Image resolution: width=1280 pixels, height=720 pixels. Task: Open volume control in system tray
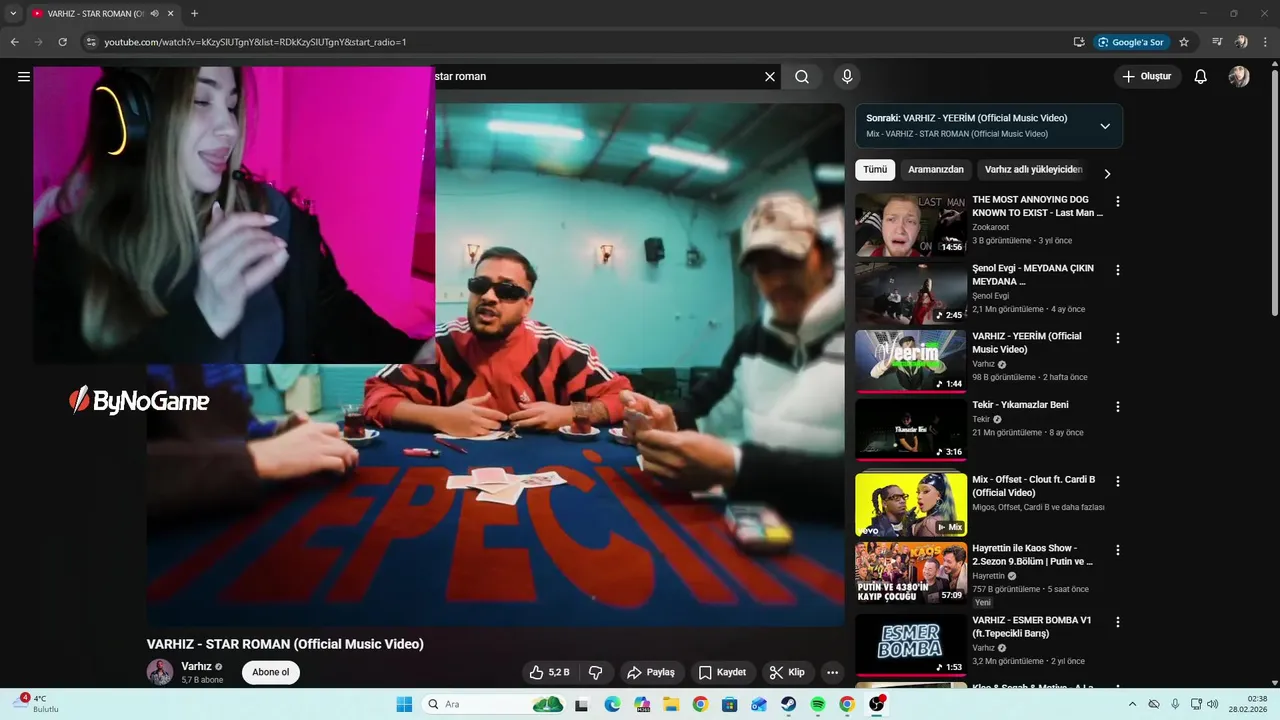click(1212, 704)
